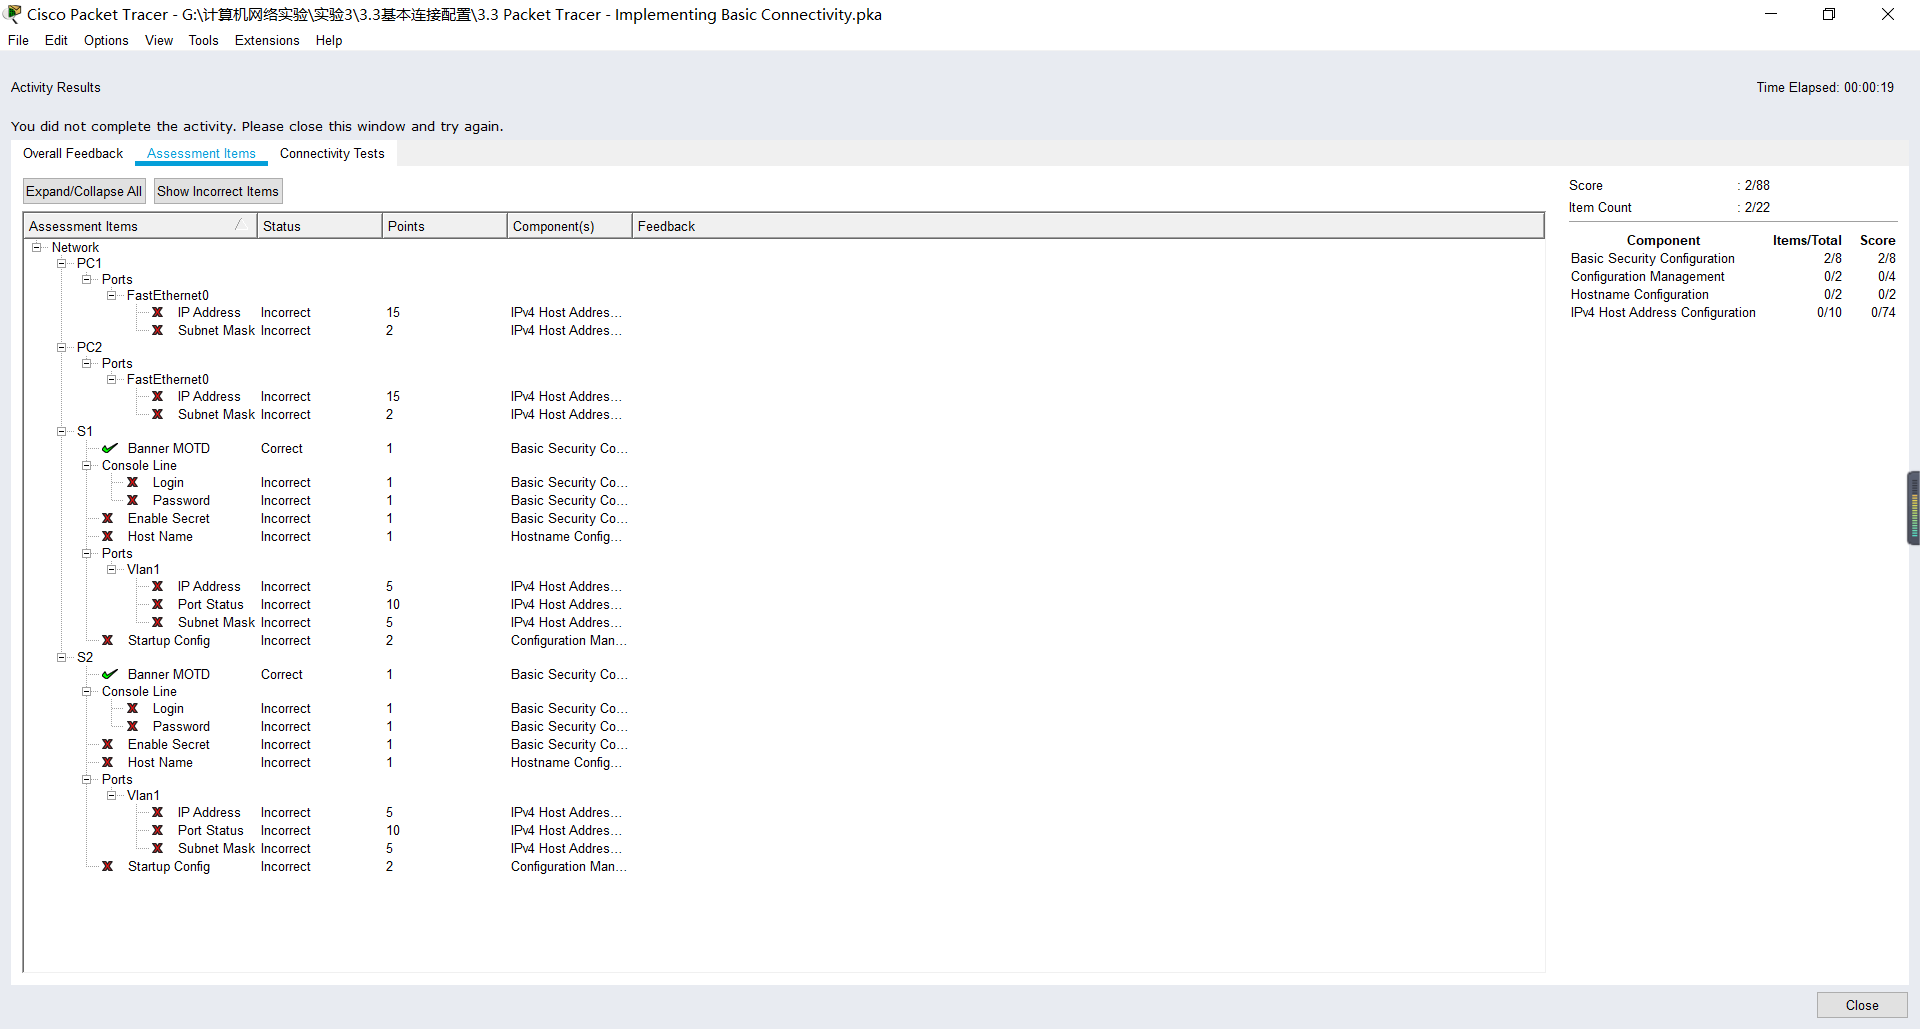Open the View menu
1920x1029 pixels.
[x=159, y=41]
